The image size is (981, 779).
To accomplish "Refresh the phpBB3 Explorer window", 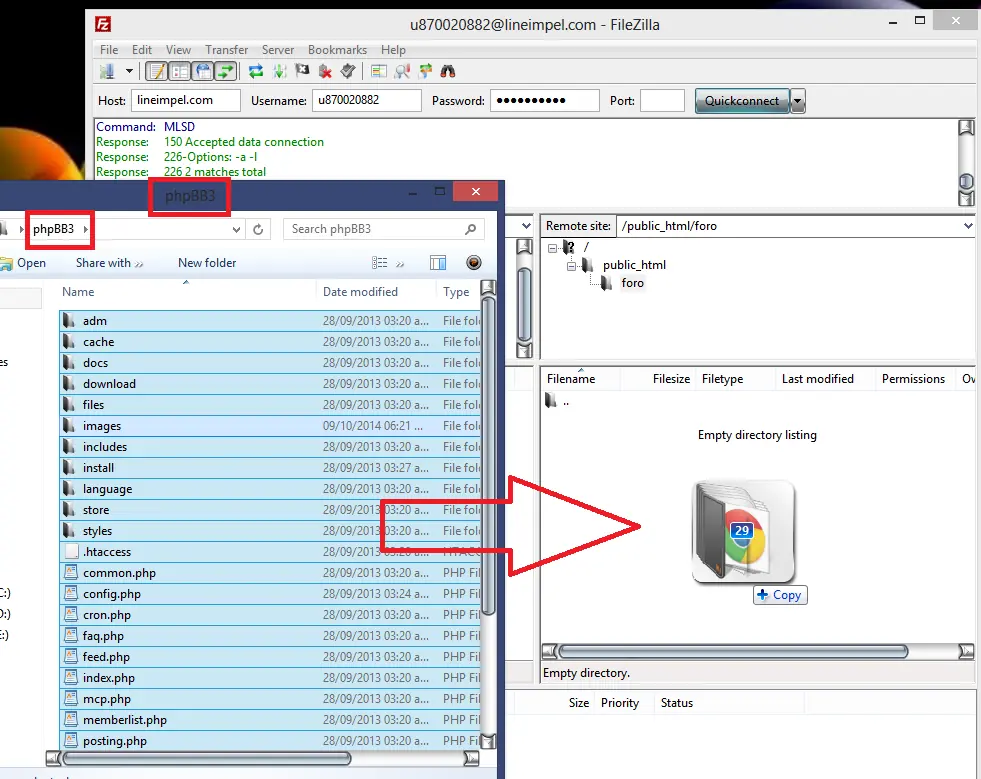I will (258, 230).
